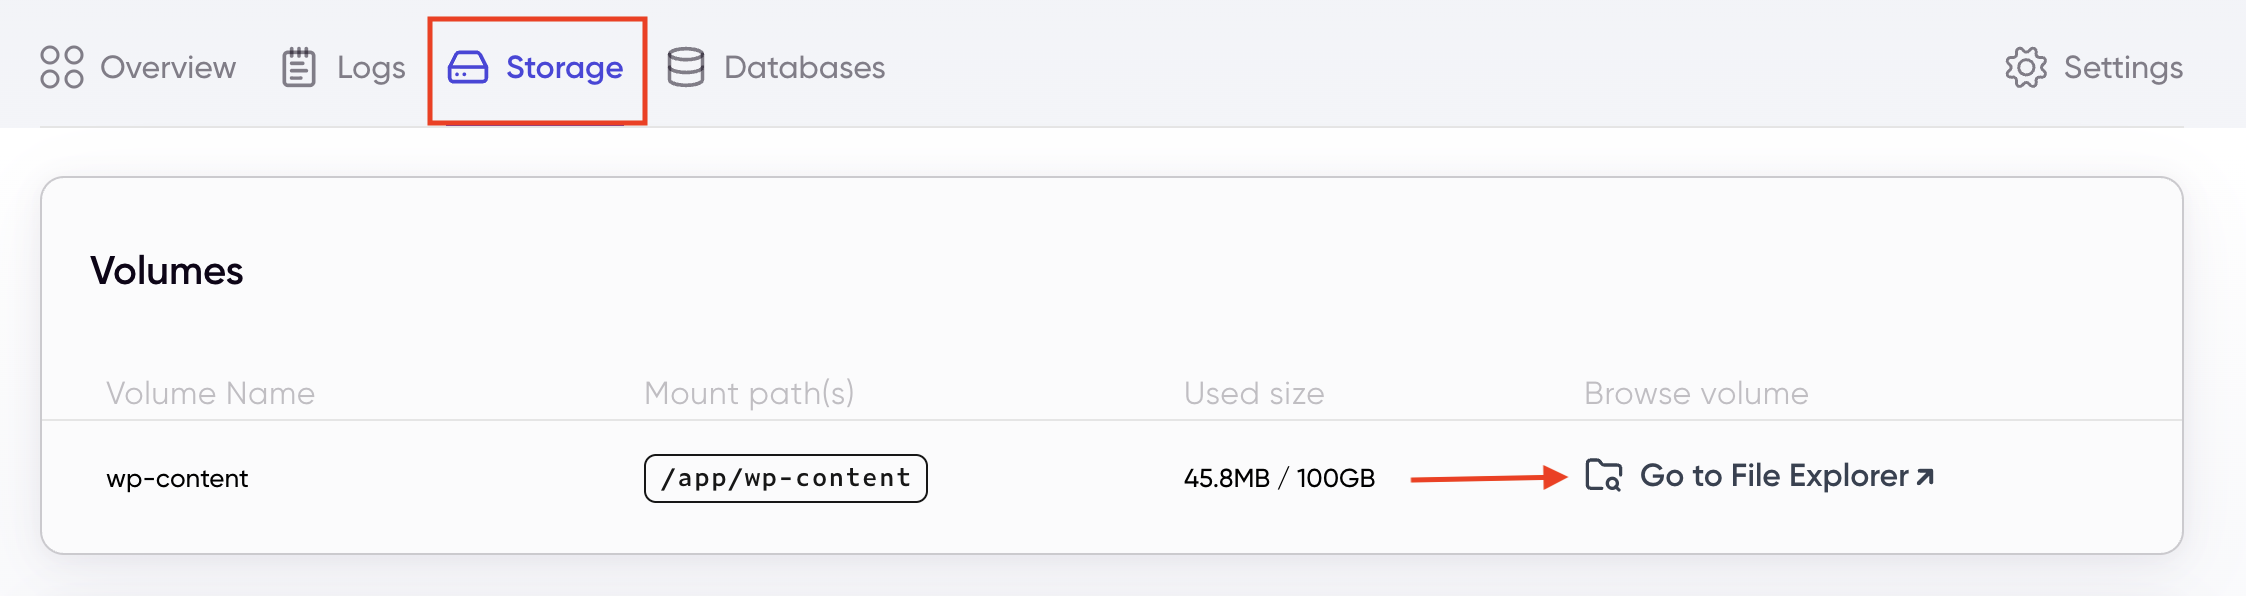The image size is (2246, 596).
Task: Open the Logs tab
Action: pos(369,67)
